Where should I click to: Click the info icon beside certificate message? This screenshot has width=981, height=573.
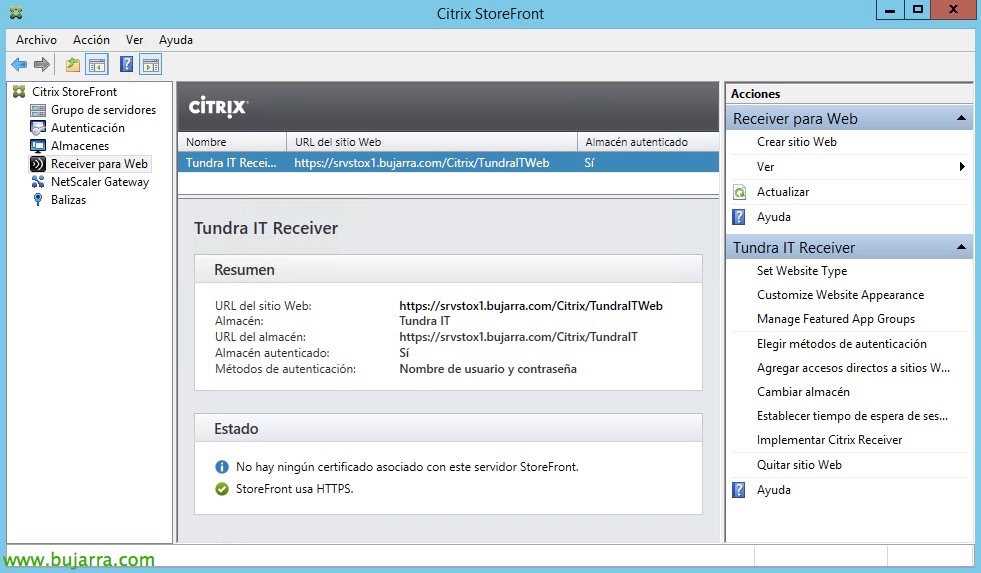coord(222,467)
